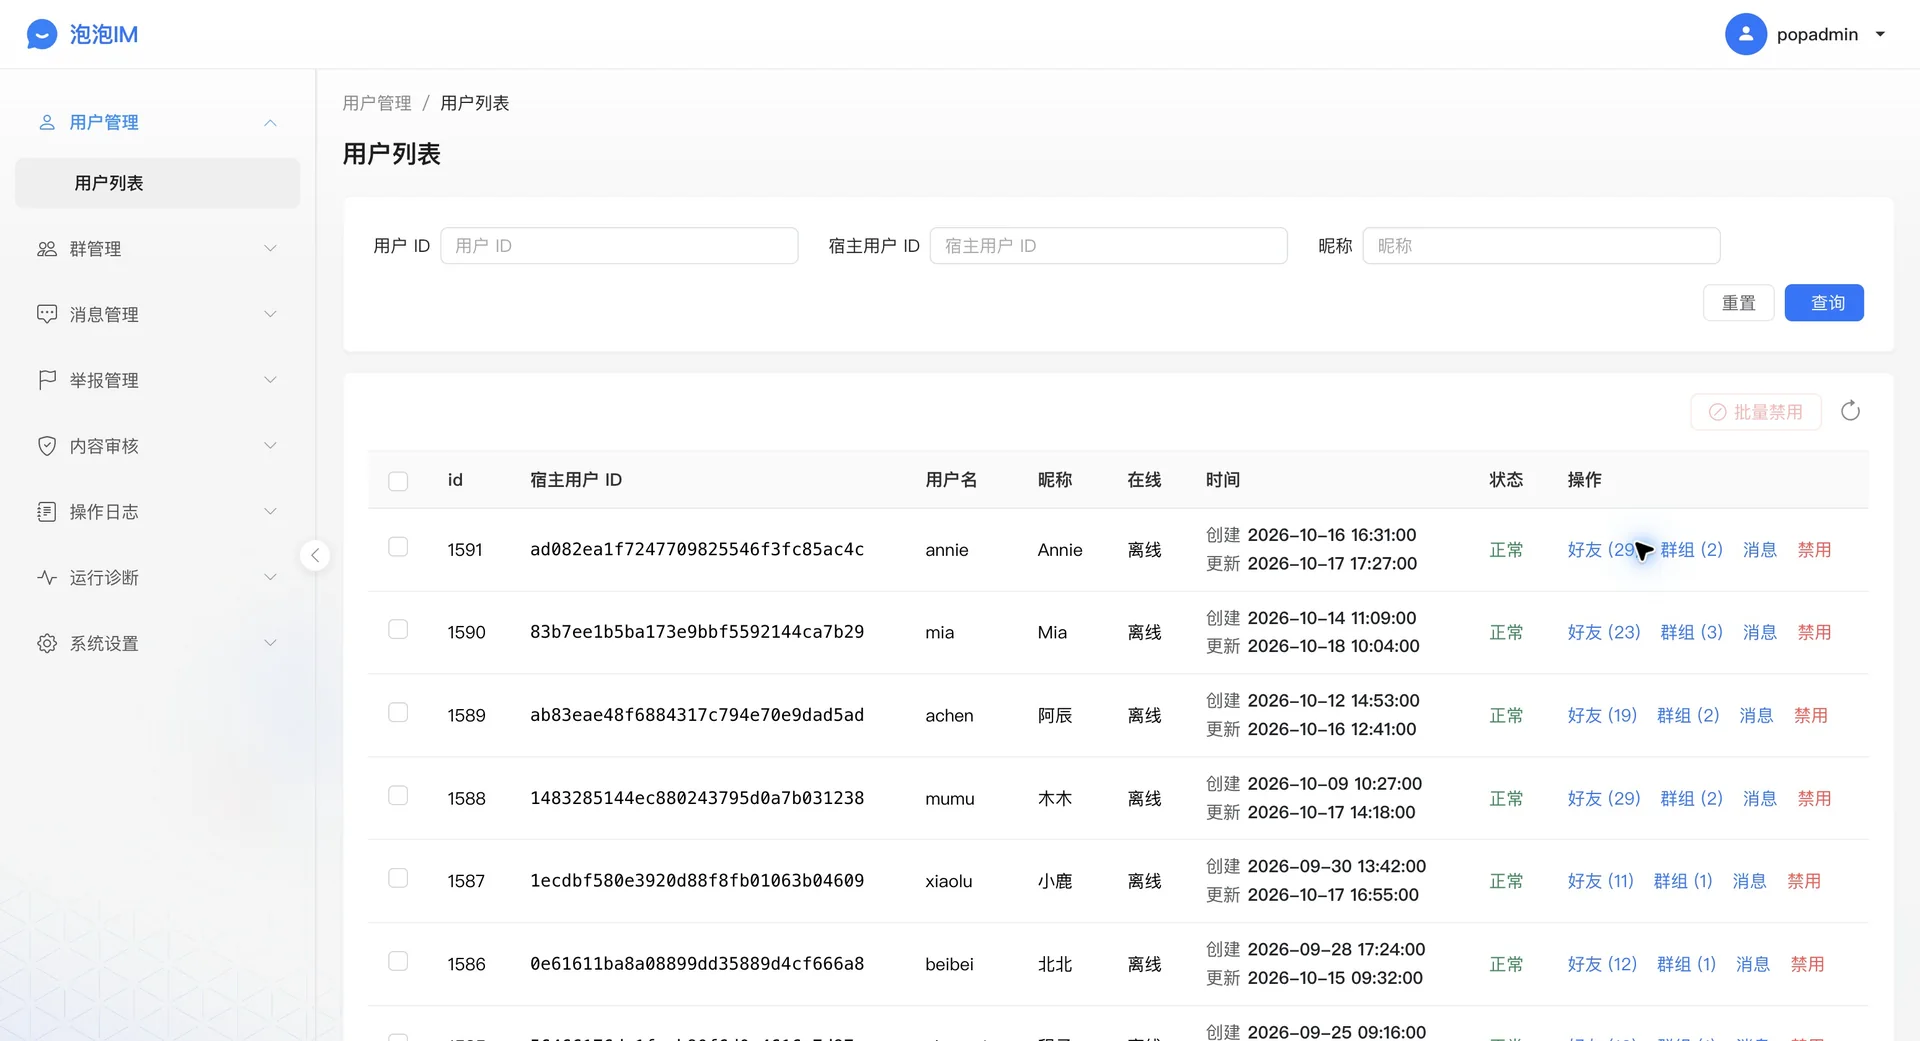Click the 群管理 group icon
The image size is (1920, 1041).
[47, 248]
